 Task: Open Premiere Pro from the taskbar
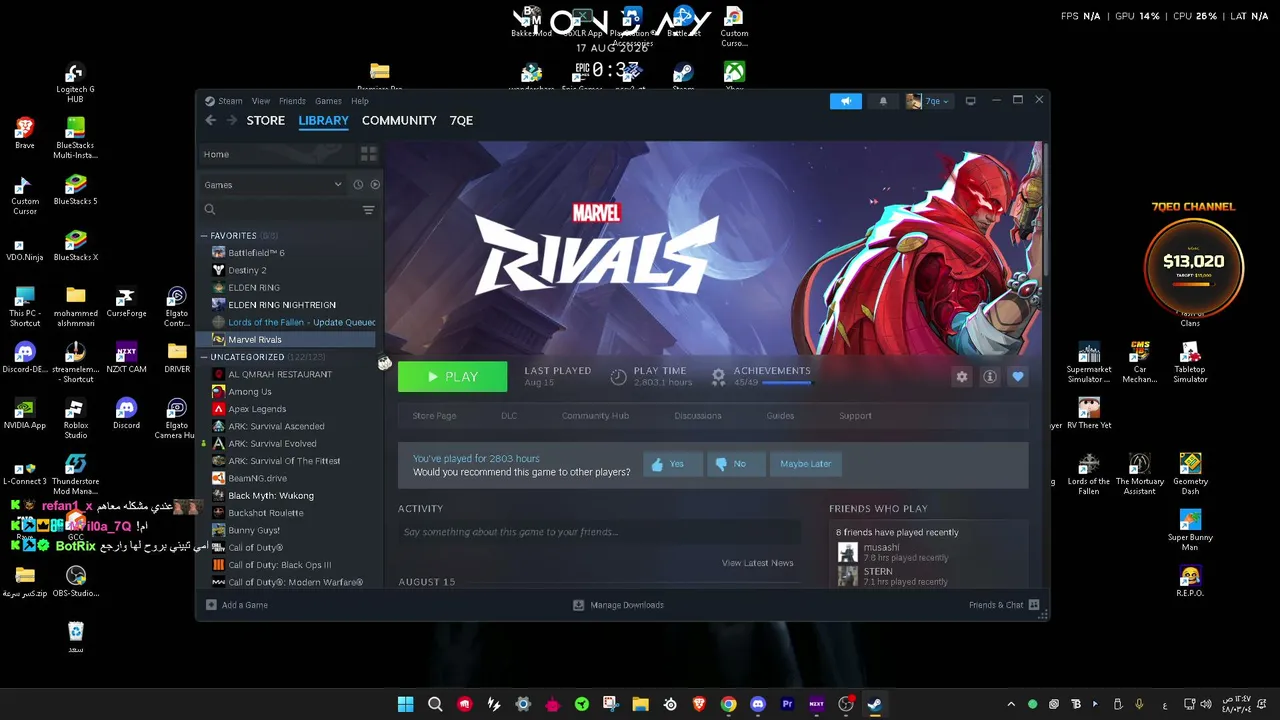pos(787,704)
